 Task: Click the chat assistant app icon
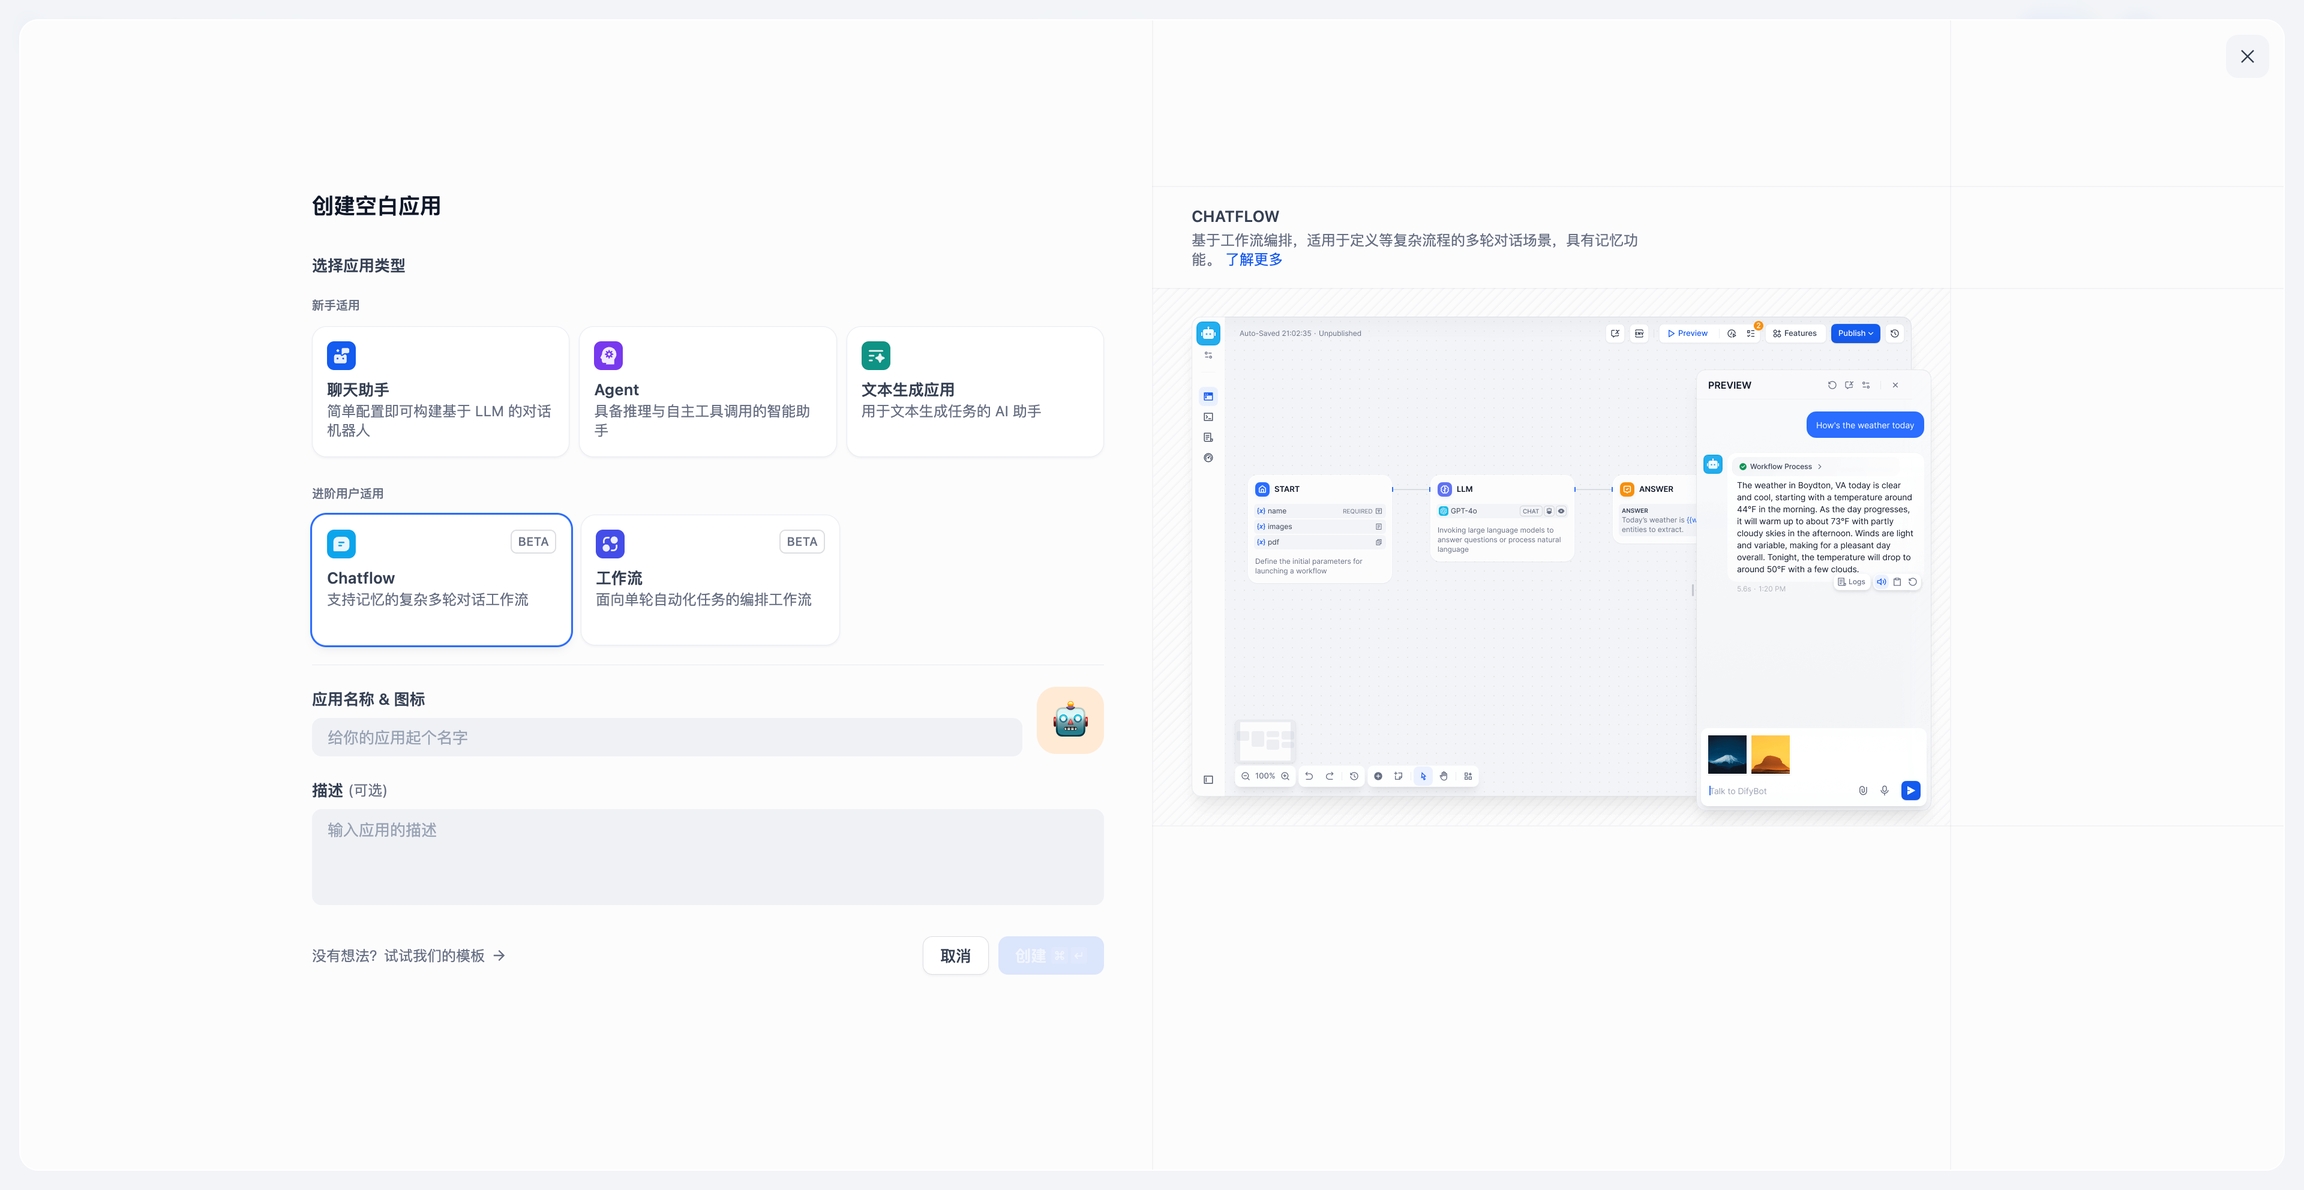point(341,356)
